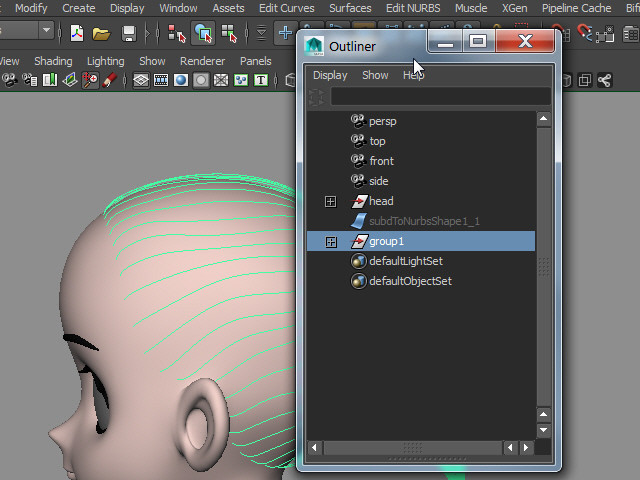Open the Outliner Show menu
Screen dimensions: 640x480
(x=375, y=75)
